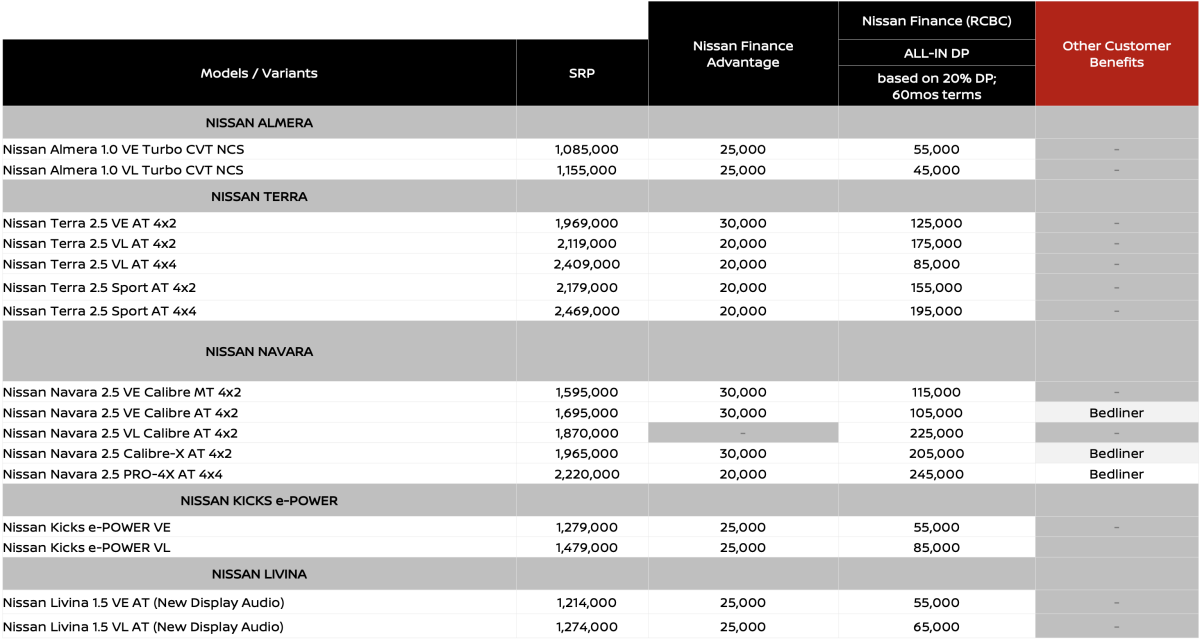Click the 1,969,000 SRP price cell
Viewport: 1200px width, 641px height.
586,223
